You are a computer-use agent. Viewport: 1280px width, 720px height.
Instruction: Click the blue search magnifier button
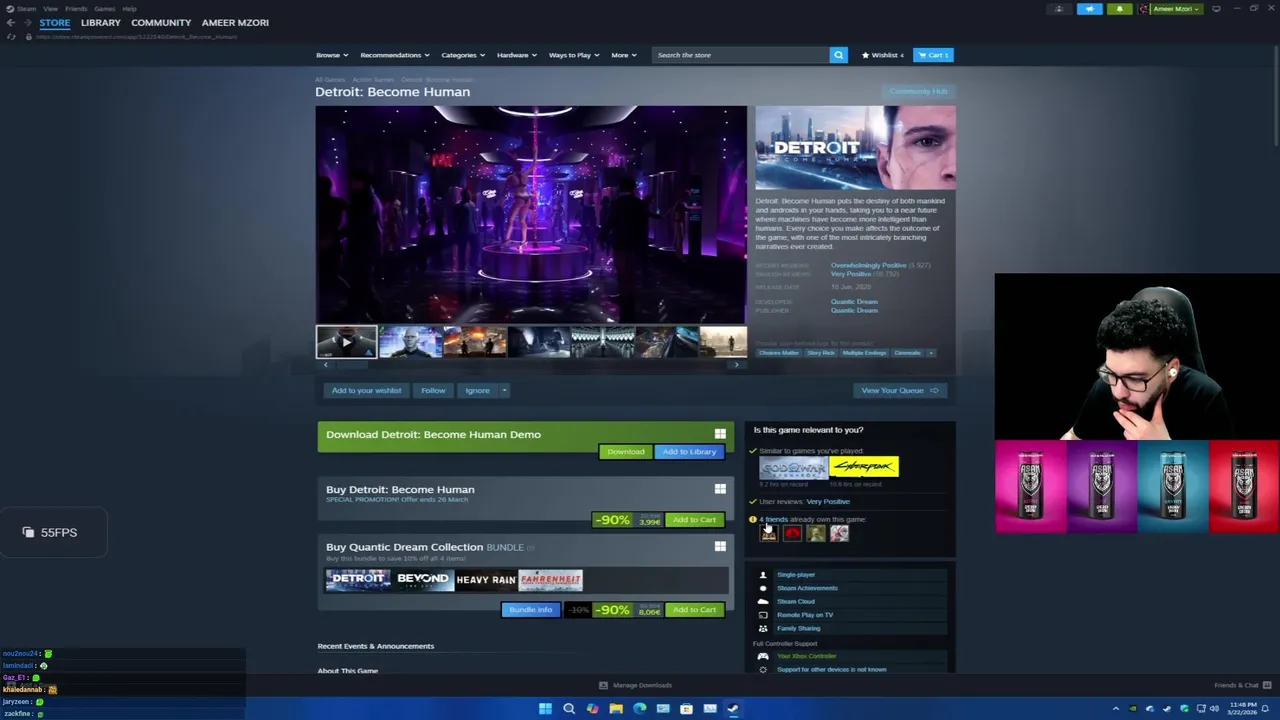coord(838,55)
